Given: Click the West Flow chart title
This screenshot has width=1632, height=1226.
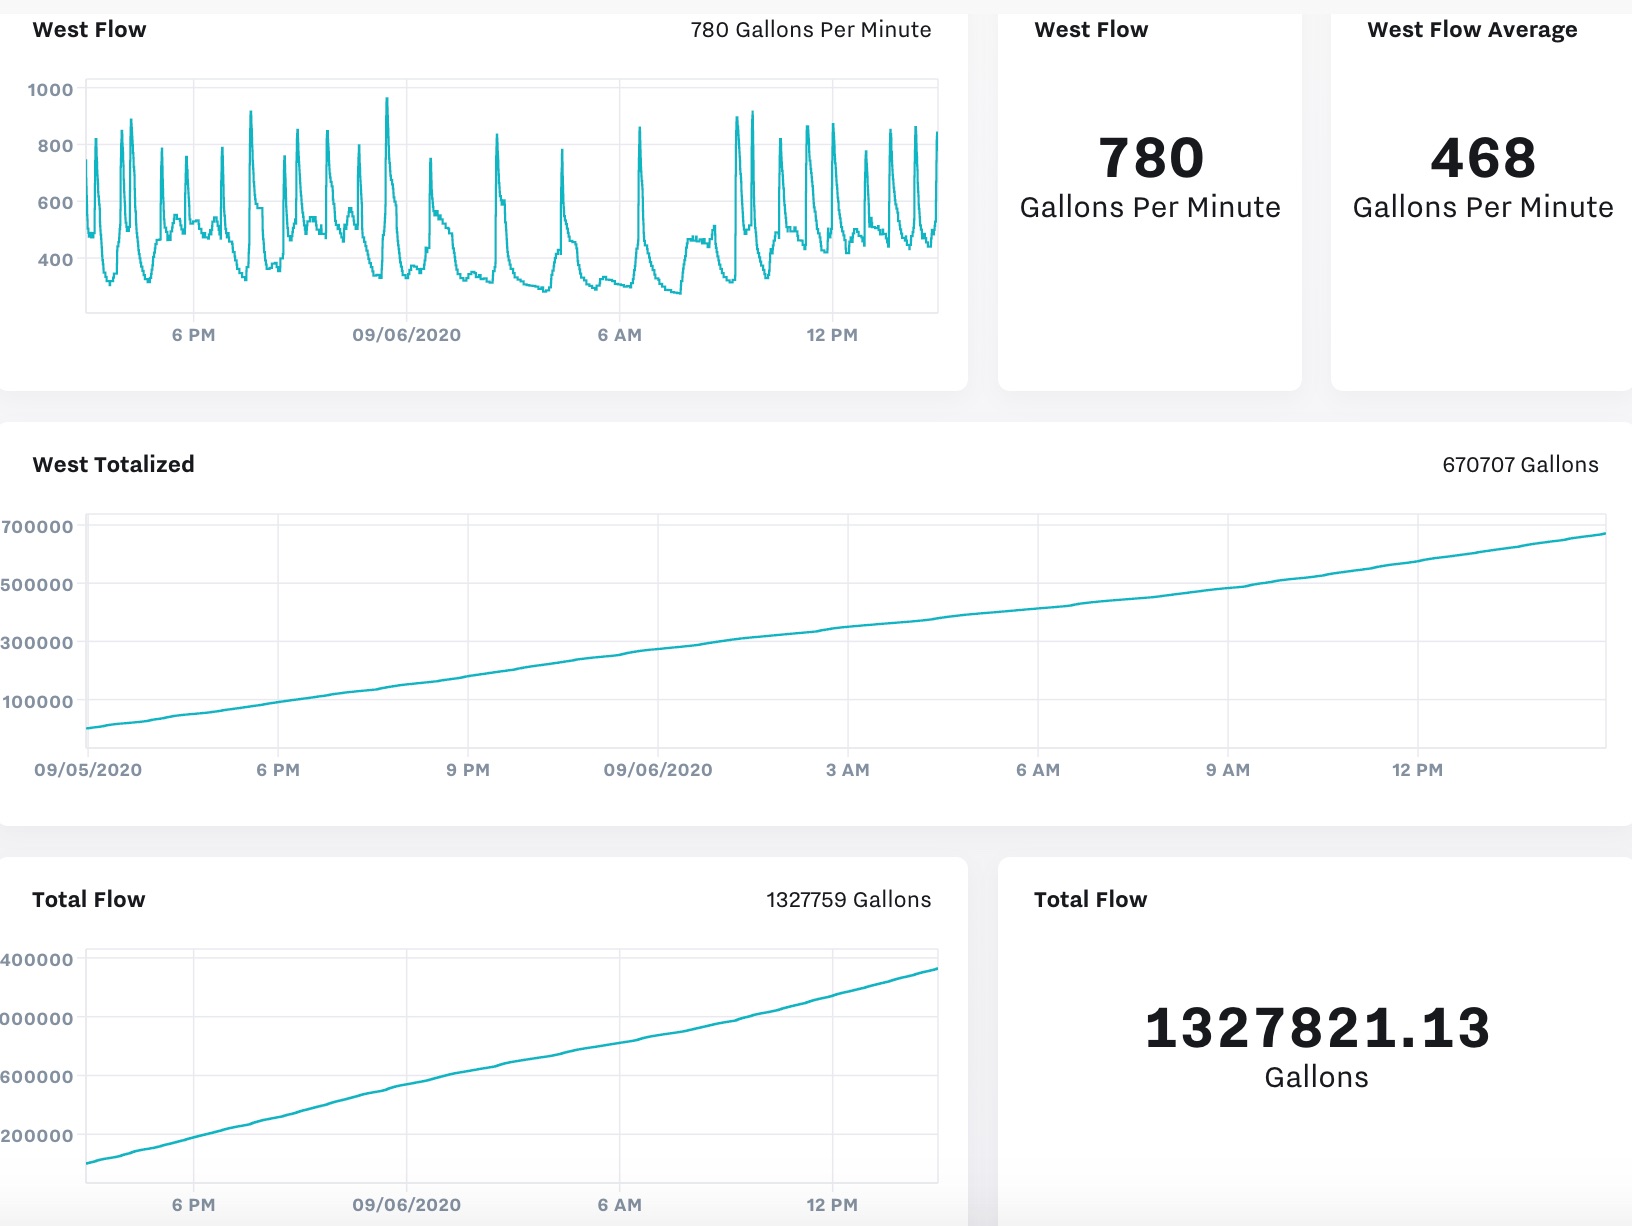Looking at the screenshot, I should point(89,30).
